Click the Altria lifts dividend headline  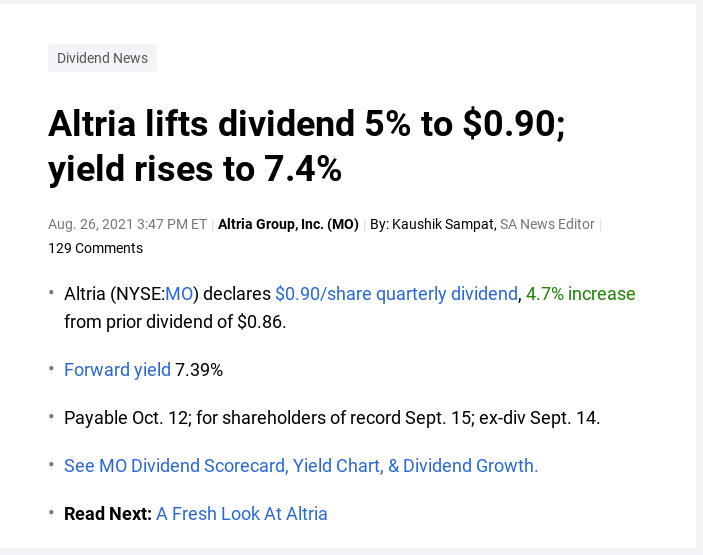coord(306,146)
